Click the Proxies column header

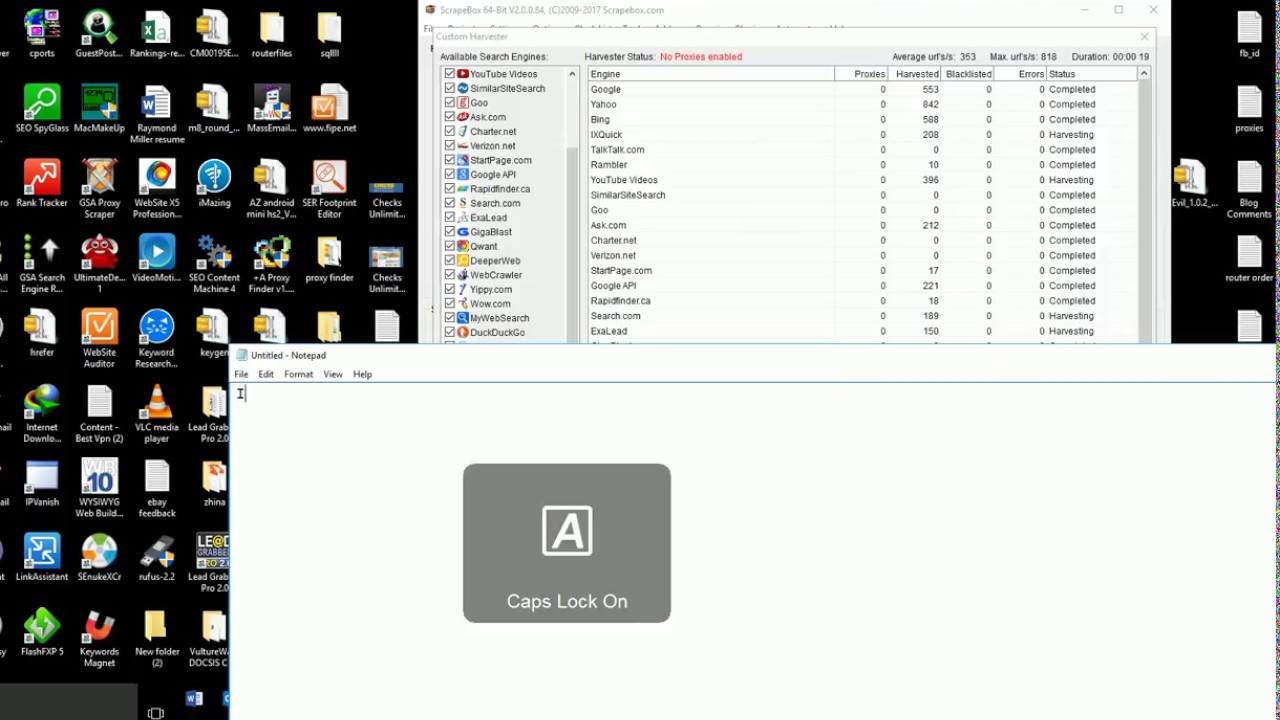click(862, 74)
